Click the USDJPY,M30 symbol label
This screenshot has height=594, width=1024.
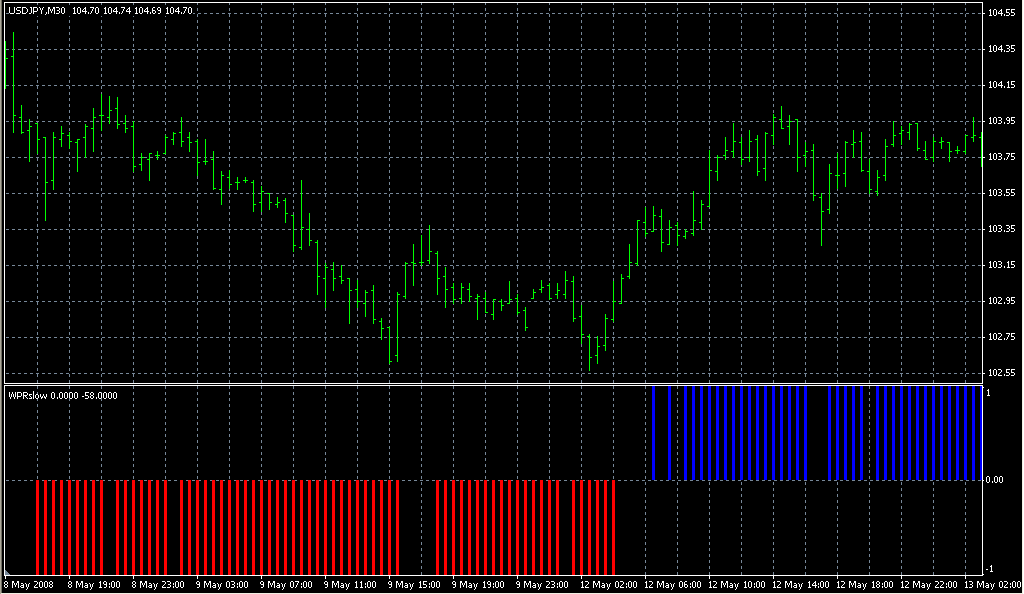37,10
